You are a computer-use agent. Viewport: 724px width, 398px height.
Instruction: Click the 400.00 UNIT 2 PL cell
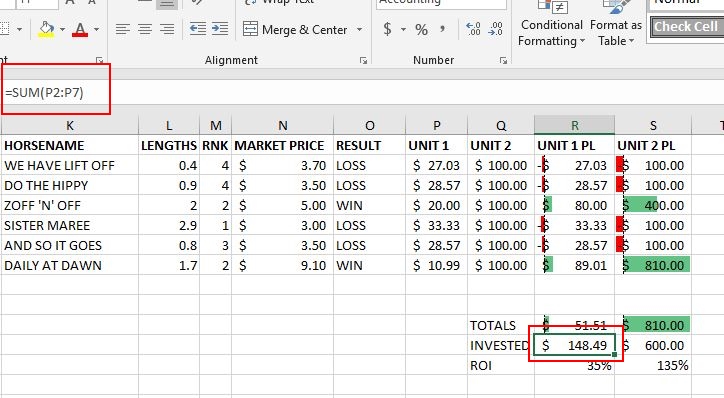(x=653, y=205)
